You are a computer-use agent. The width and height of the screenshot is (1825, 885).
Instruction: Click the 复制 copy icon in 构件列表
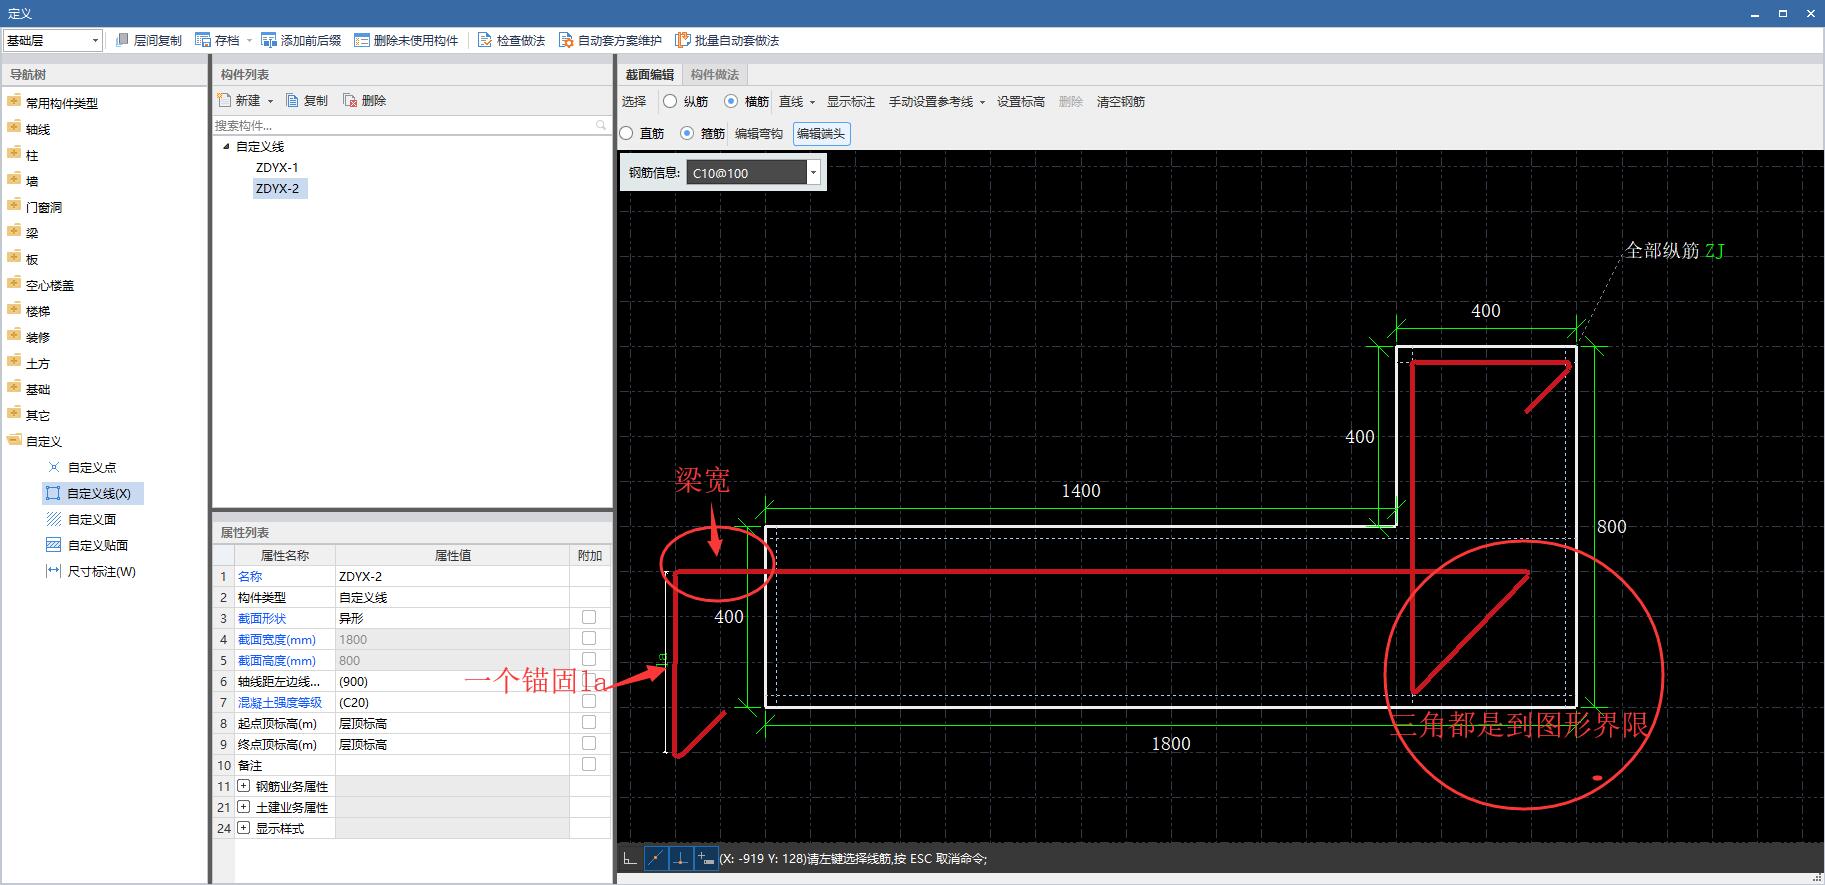(292, 100)
